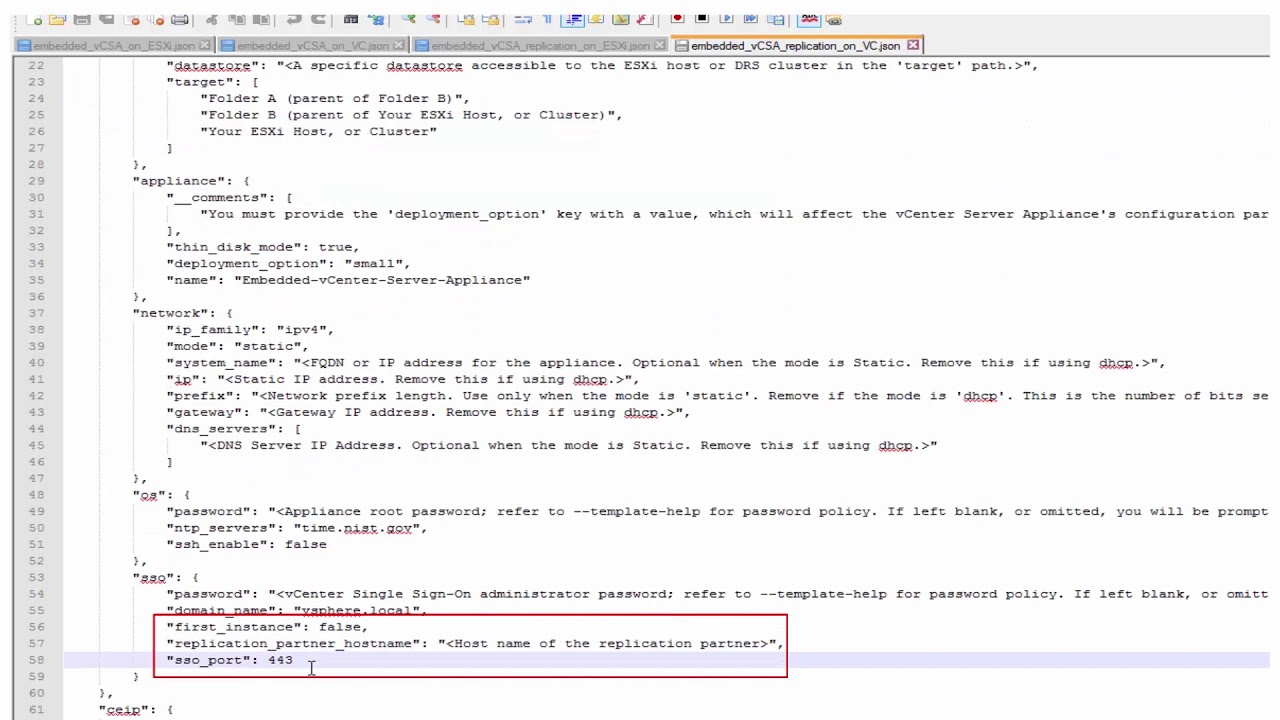Close the embedded_vCSA_on_ESXi.json tab
The image size is (1280, 720).
[x=206, y=46]
